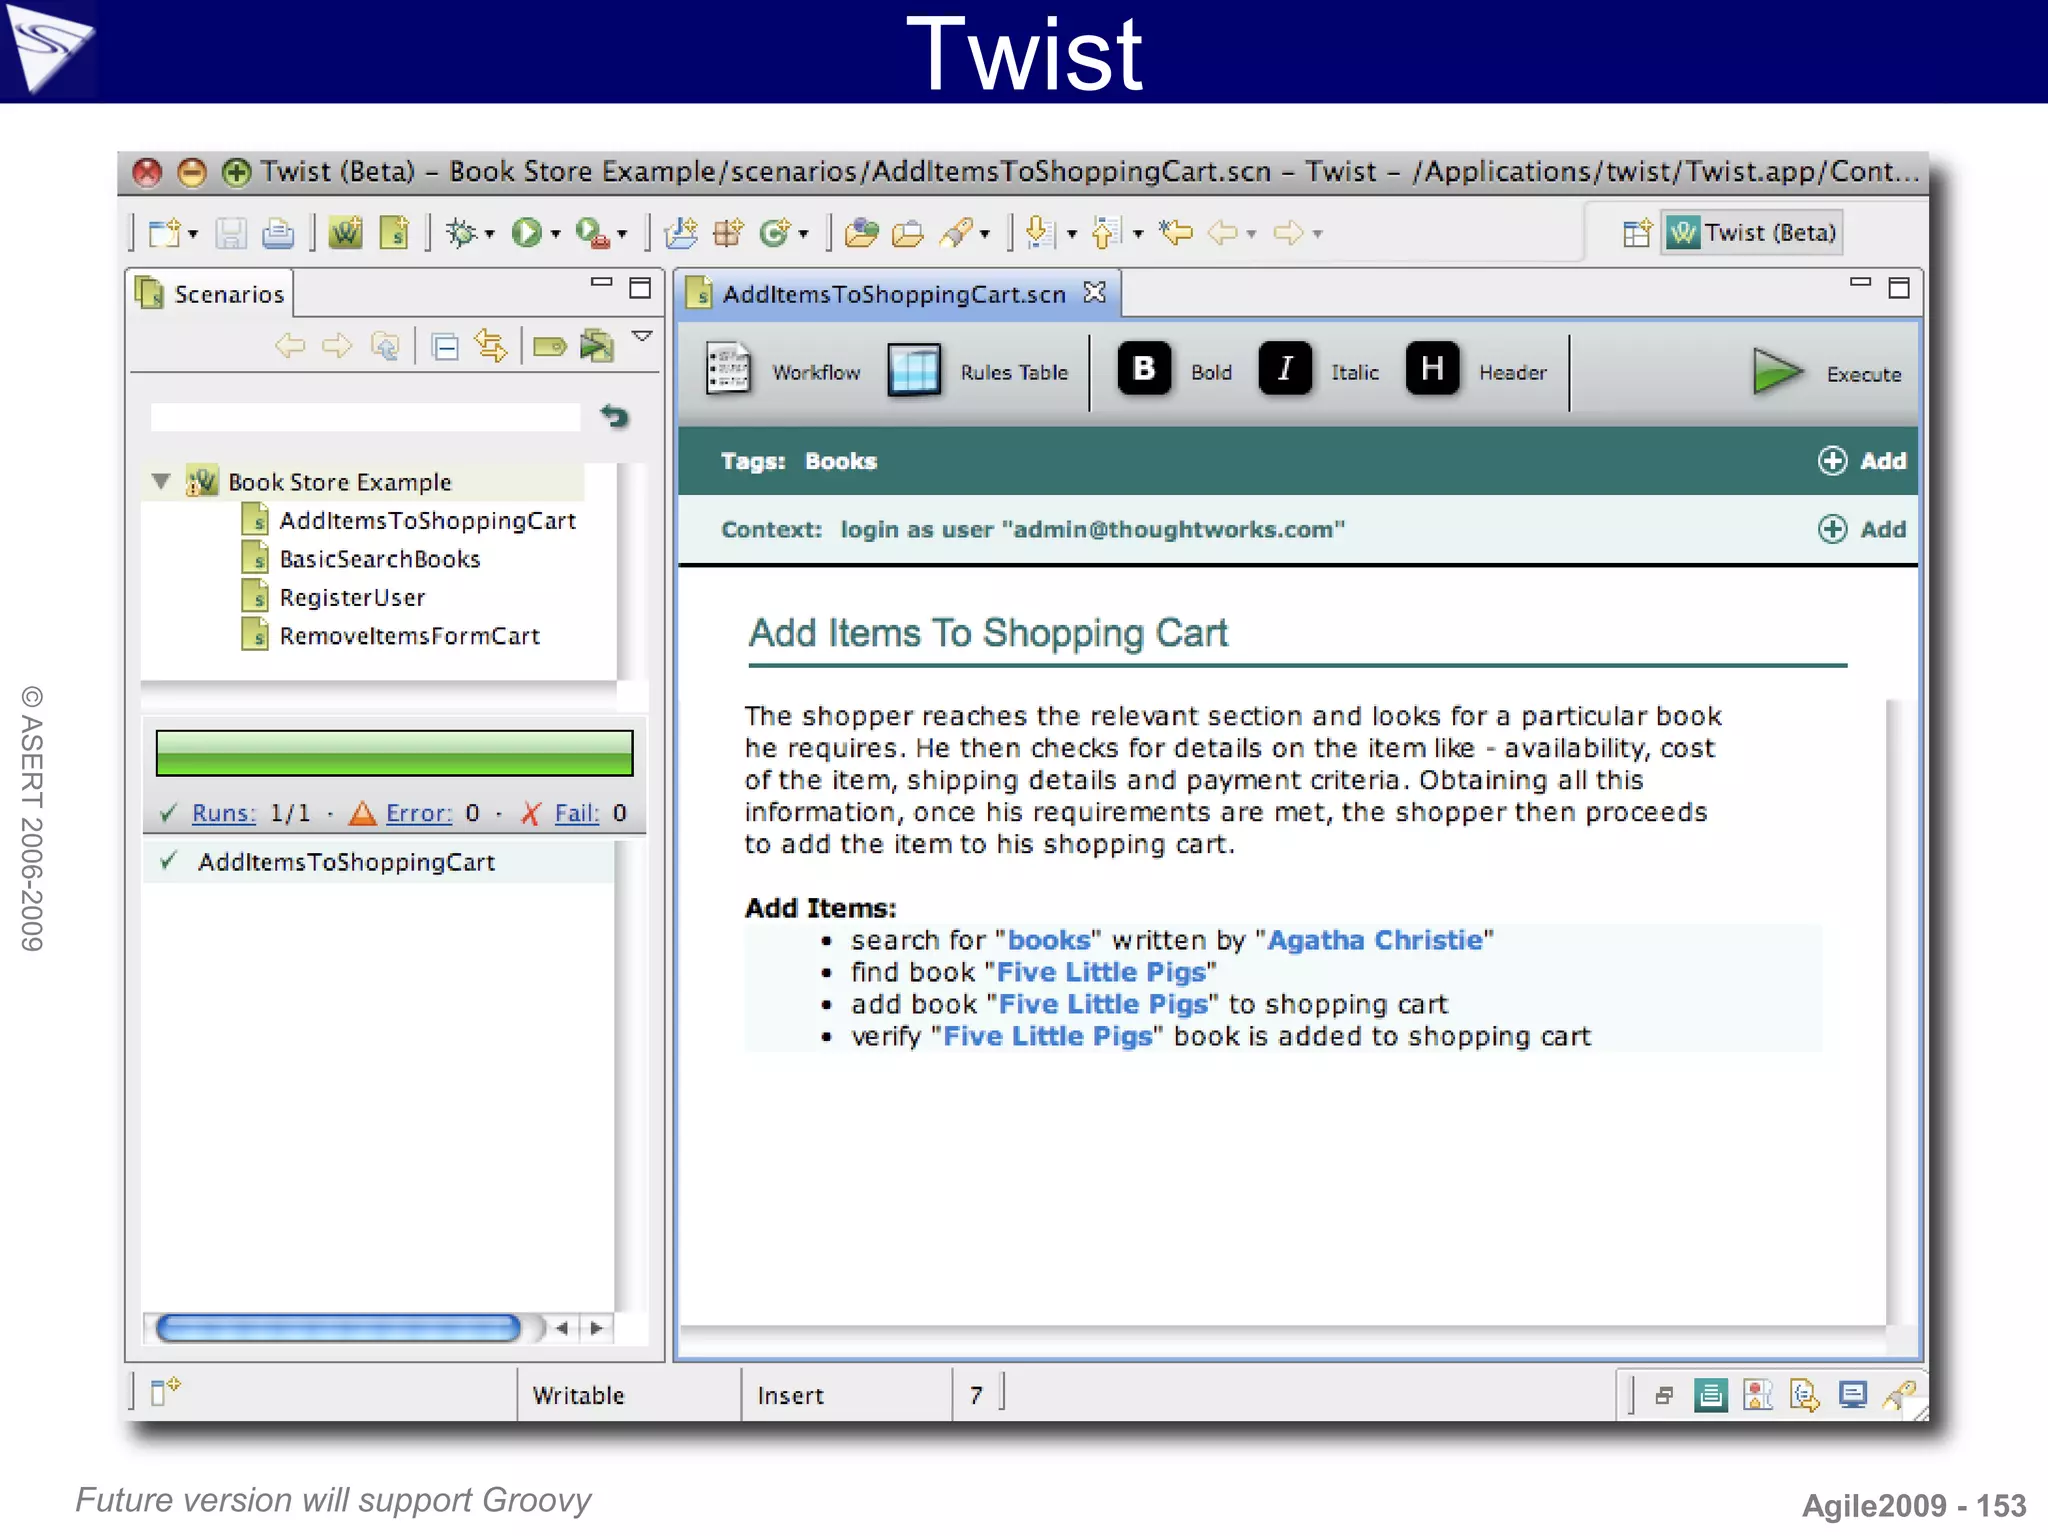
Task: Click the Next Annotation down arrow icon
Action: [x=1040, y=234]
